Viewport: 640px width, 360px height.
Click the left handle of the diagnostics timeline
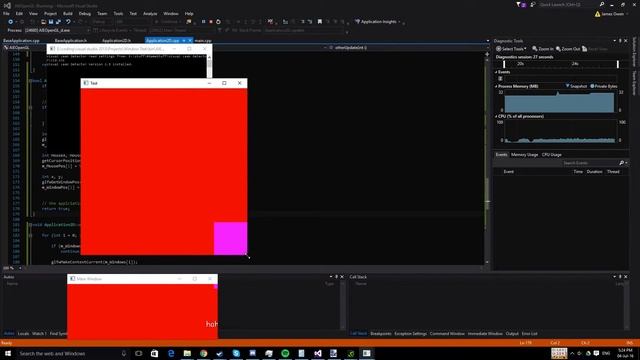tap(504, 64)
